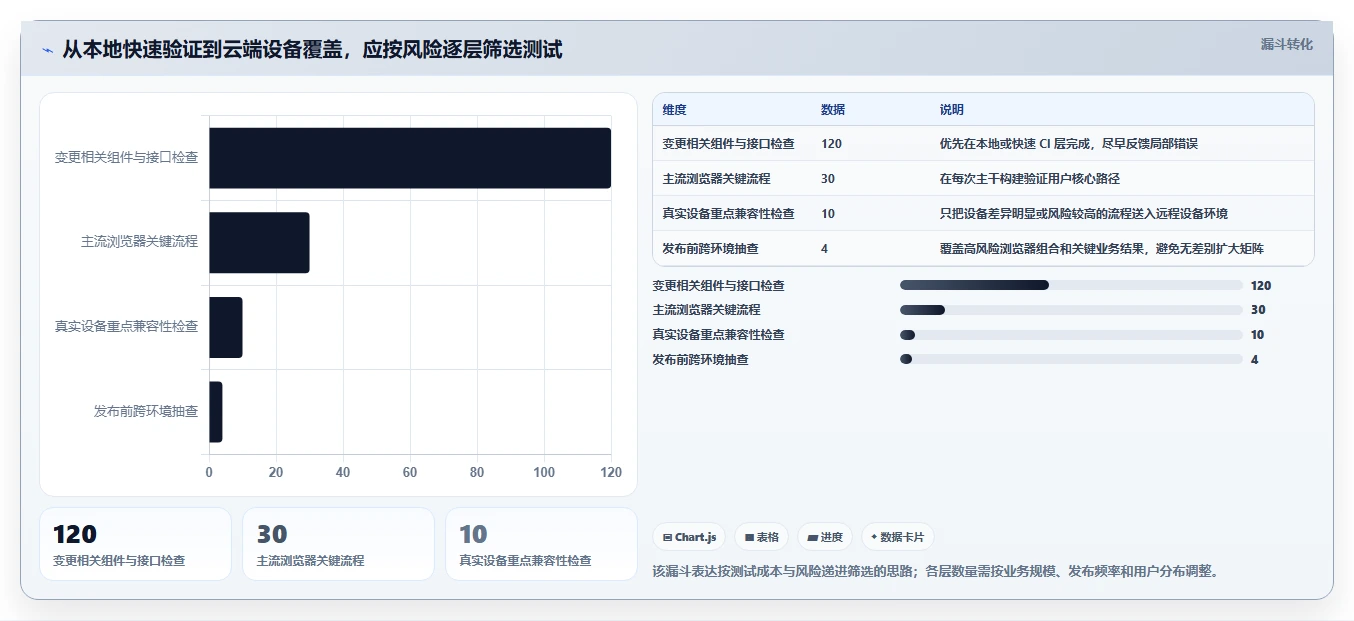This screenshot has height=621, width=1354.
Task: Click chart axis label 主流浏览器关键流程
Action: (139, 242)
